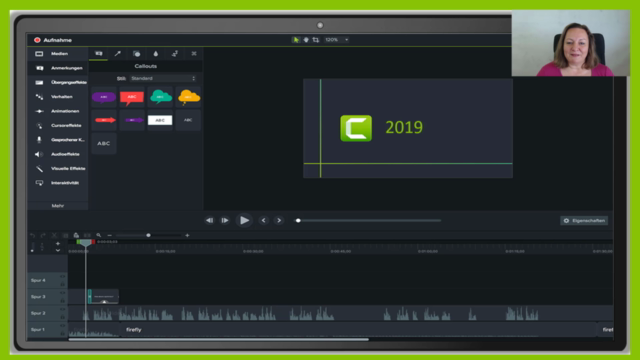Add a new track with plus
The height and width of the screenshot is (360, 640).
point(58,243)
